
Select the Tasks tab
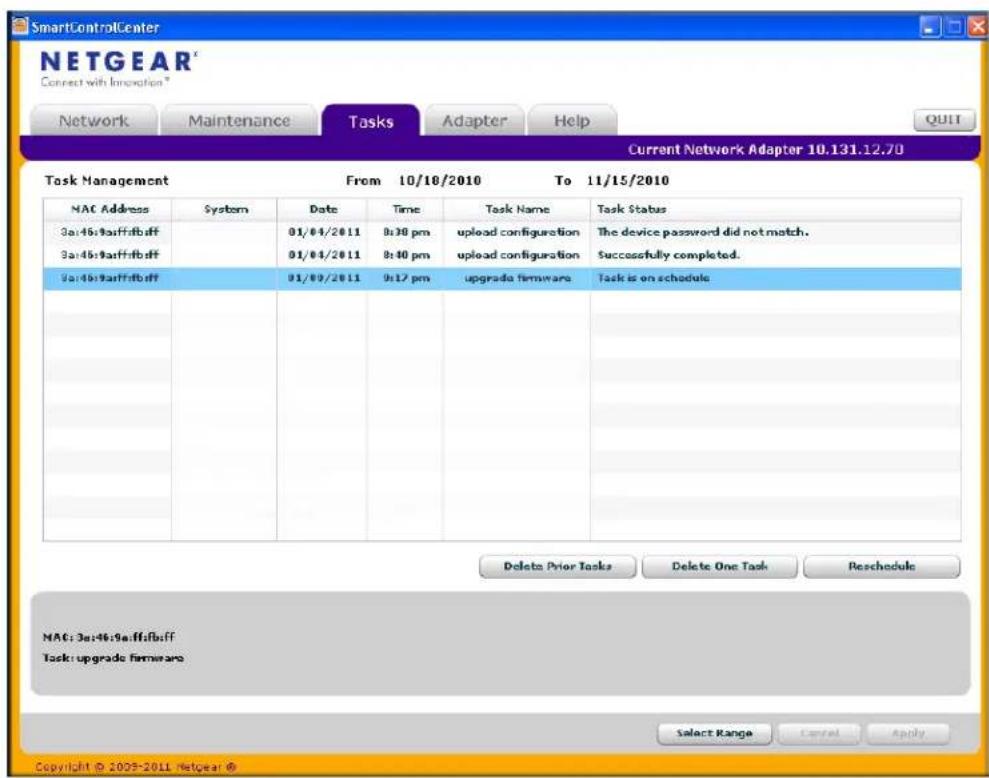[371, 121]
